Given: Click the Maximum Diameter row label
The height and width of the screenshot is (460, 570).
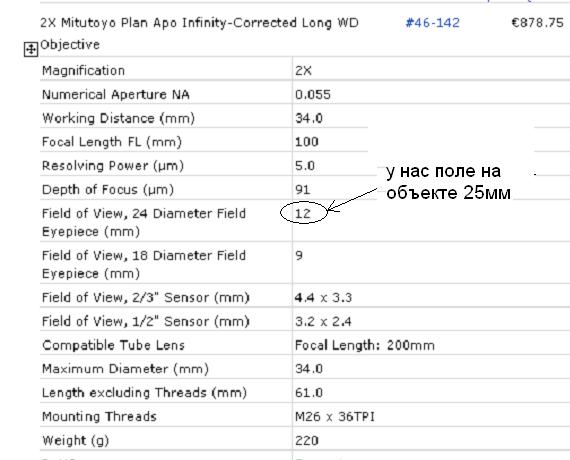Looking at the screenshot, I should (125, 369).
